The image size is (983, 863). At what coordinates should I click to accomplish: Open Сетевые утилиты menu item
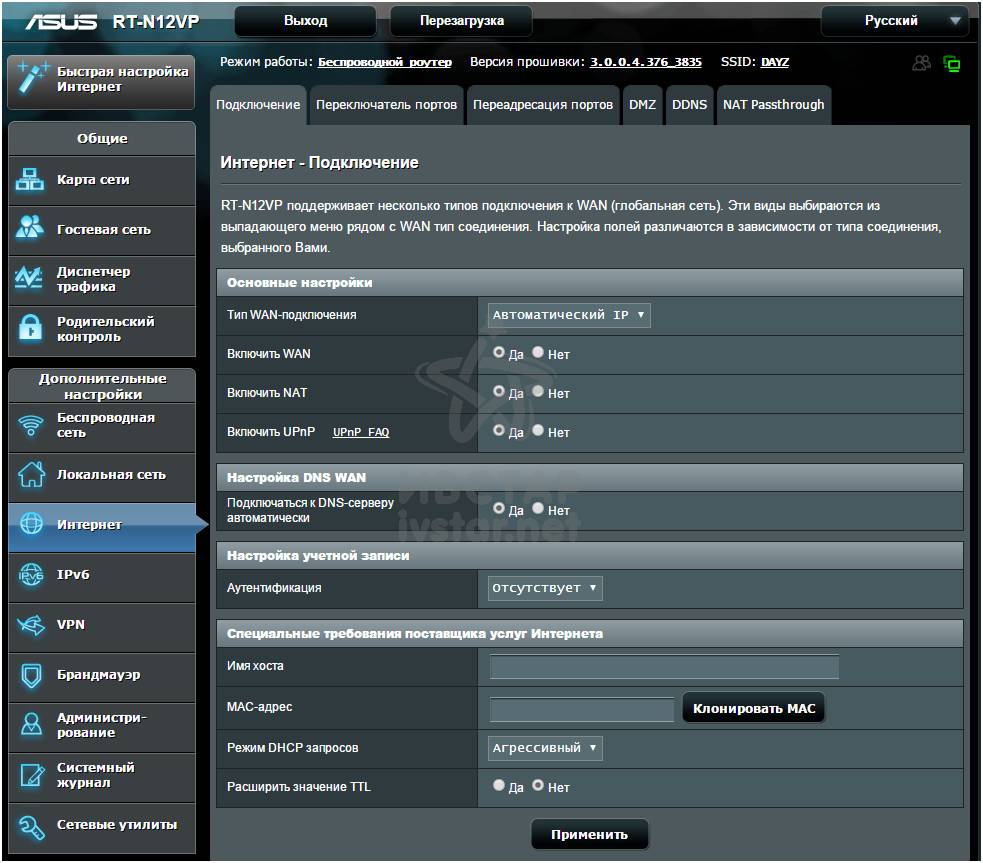pyautogui.click(x=102, y=827)
